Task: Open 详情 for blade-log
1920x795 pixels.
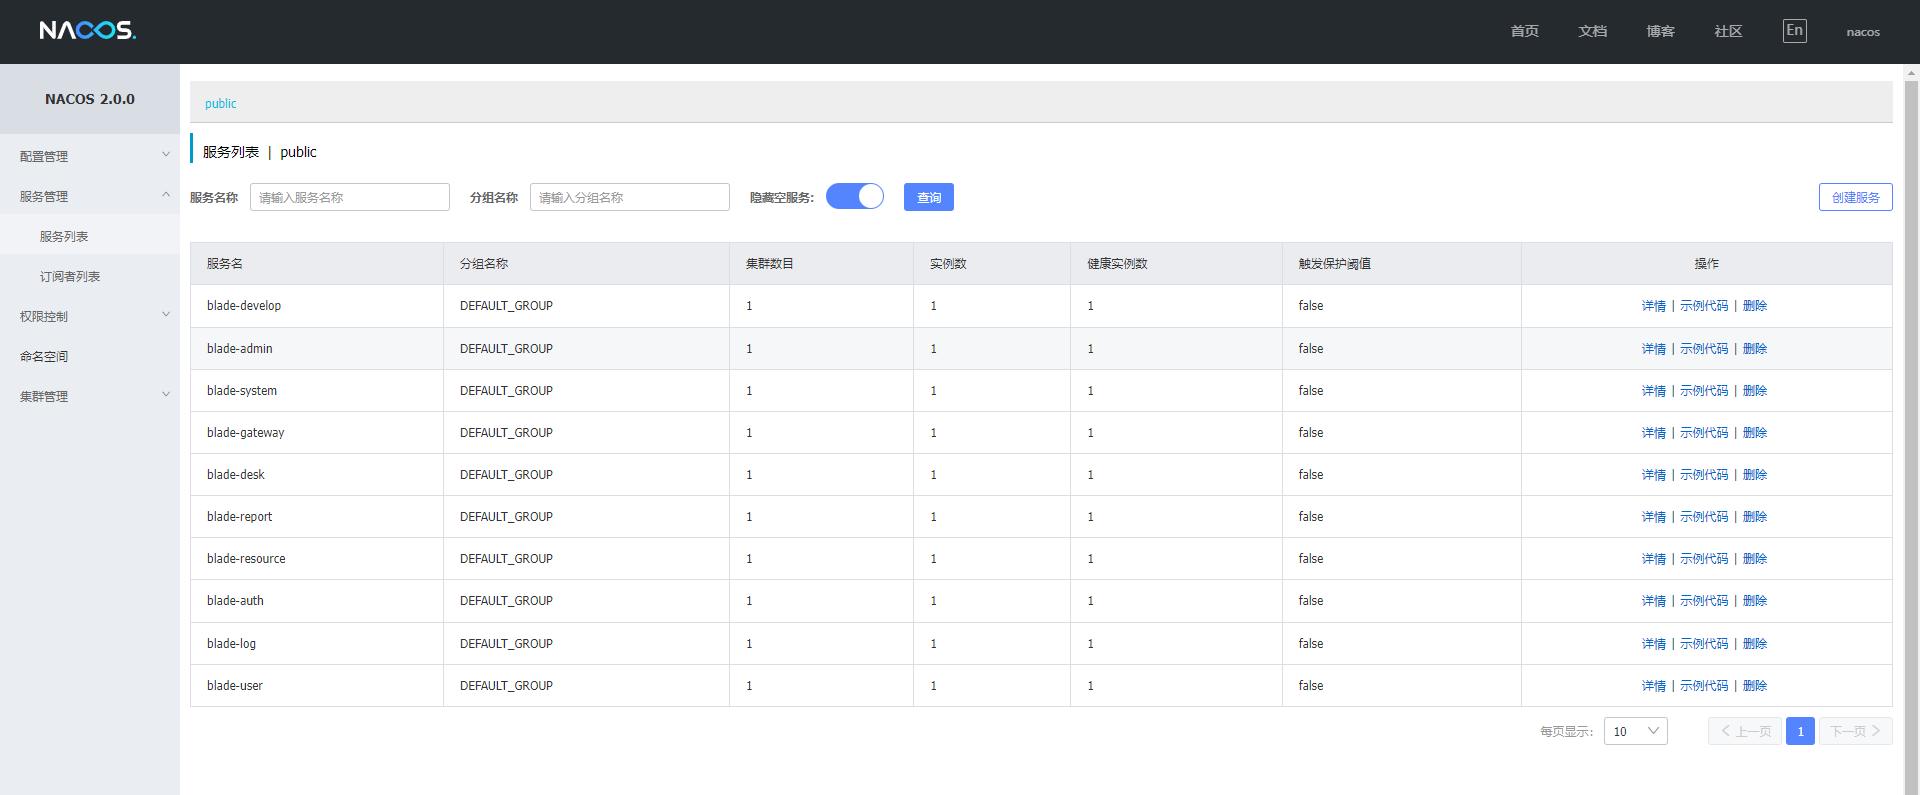Action: click(x=1654, y=644)
